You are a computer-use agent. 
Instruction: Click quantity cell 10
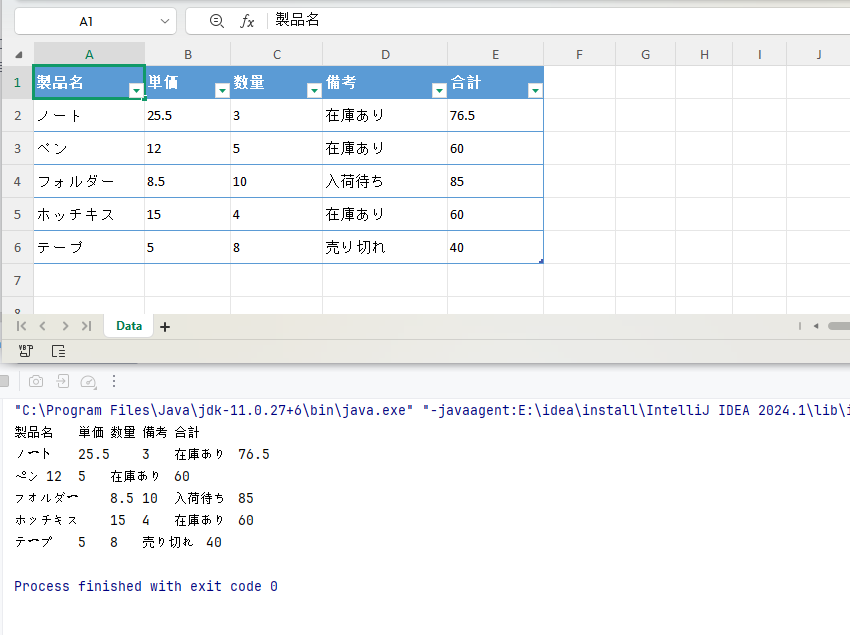click(x=276, y=181)
